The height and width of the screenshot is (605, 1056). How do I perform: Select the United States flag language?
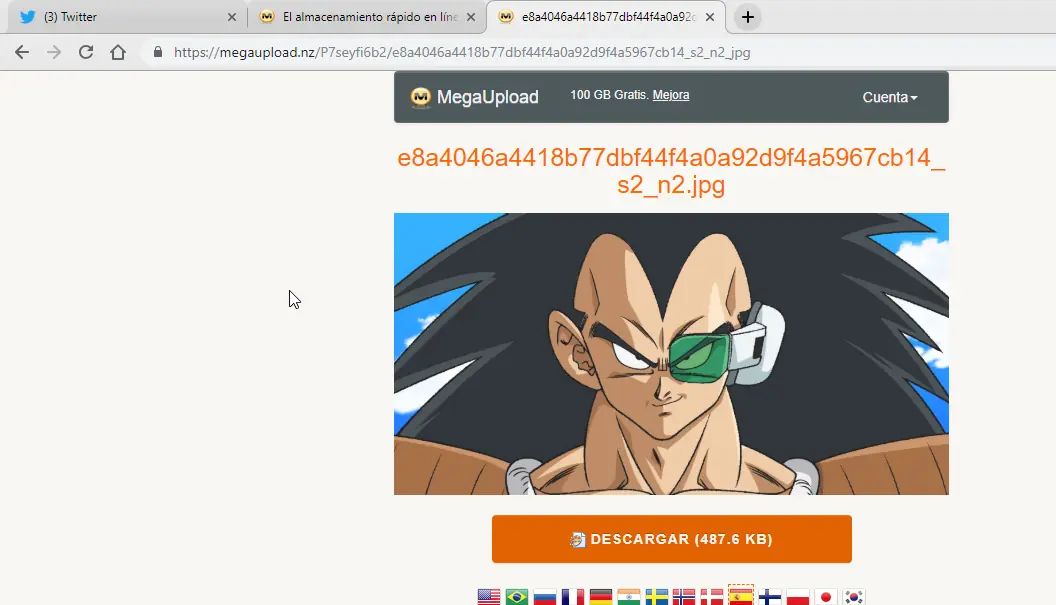tap(489, 597)
